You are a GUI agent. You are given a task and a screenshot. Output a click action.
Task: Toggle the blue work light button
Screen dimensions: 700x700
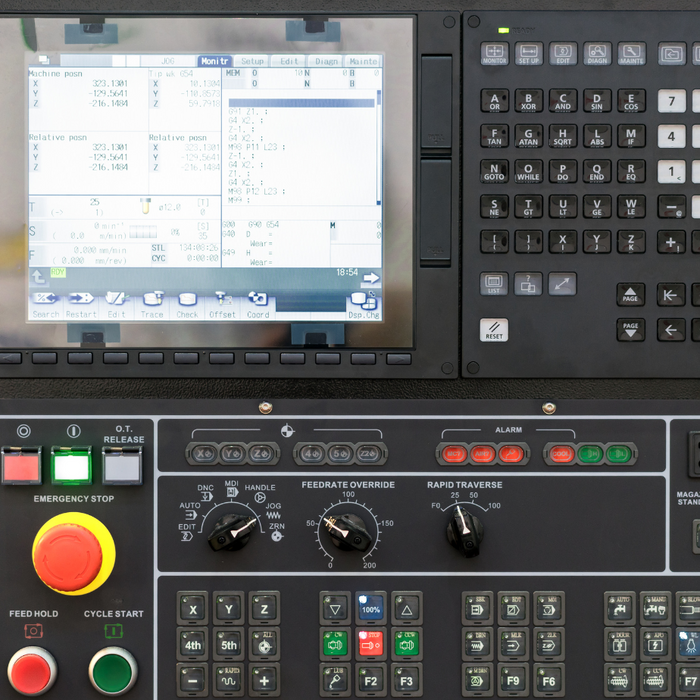click(689, 643)
